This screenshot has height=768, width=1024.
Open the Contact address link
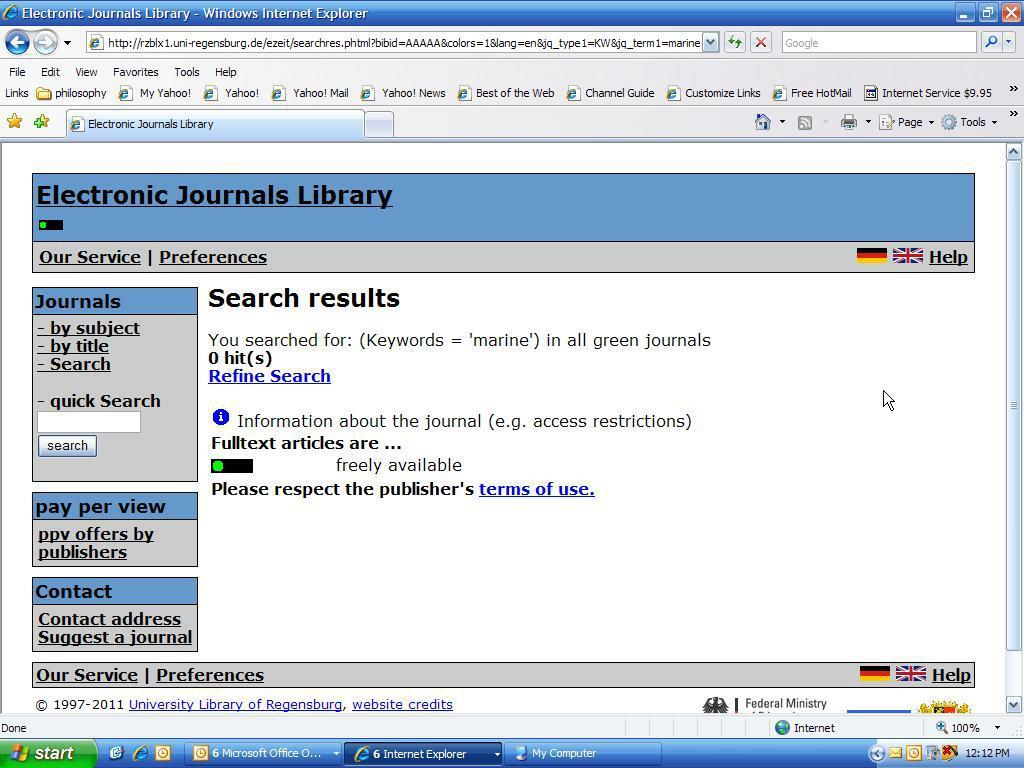pyautogui.click(x=110, y=619)
